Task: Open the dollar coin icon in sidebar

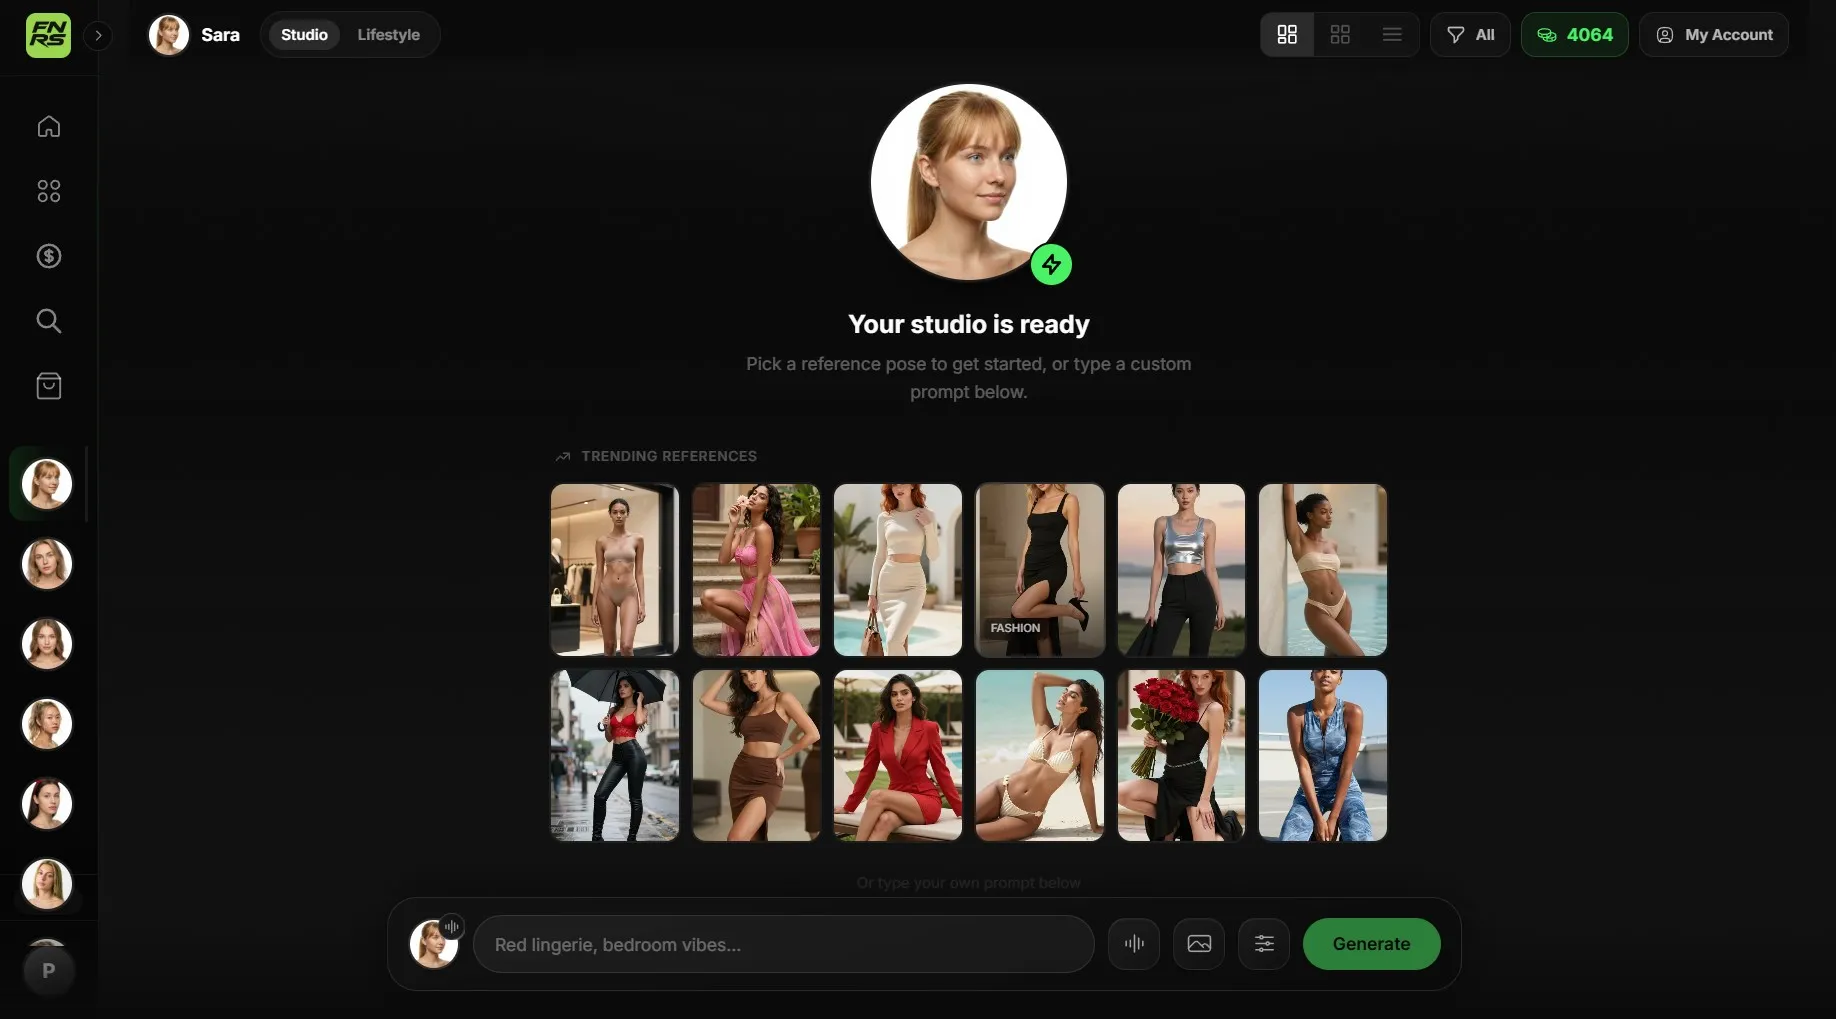Action: (48, 256)
